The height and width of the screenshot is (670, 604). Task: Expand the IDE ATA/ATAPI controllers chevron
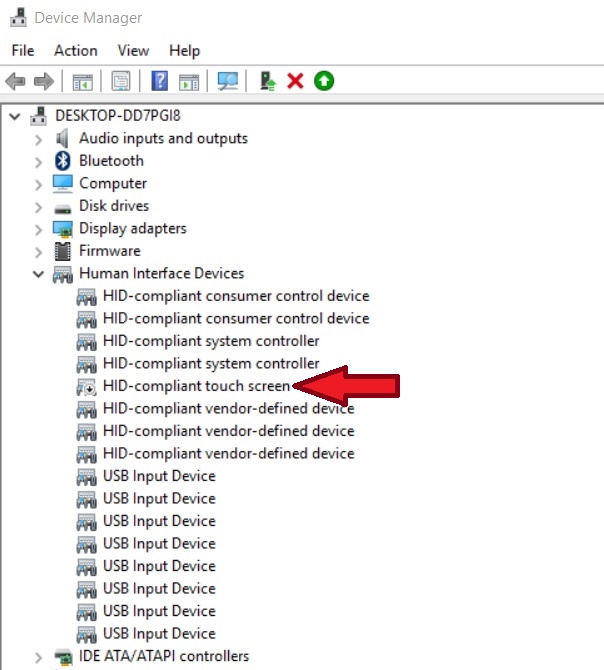coord(38,657)
